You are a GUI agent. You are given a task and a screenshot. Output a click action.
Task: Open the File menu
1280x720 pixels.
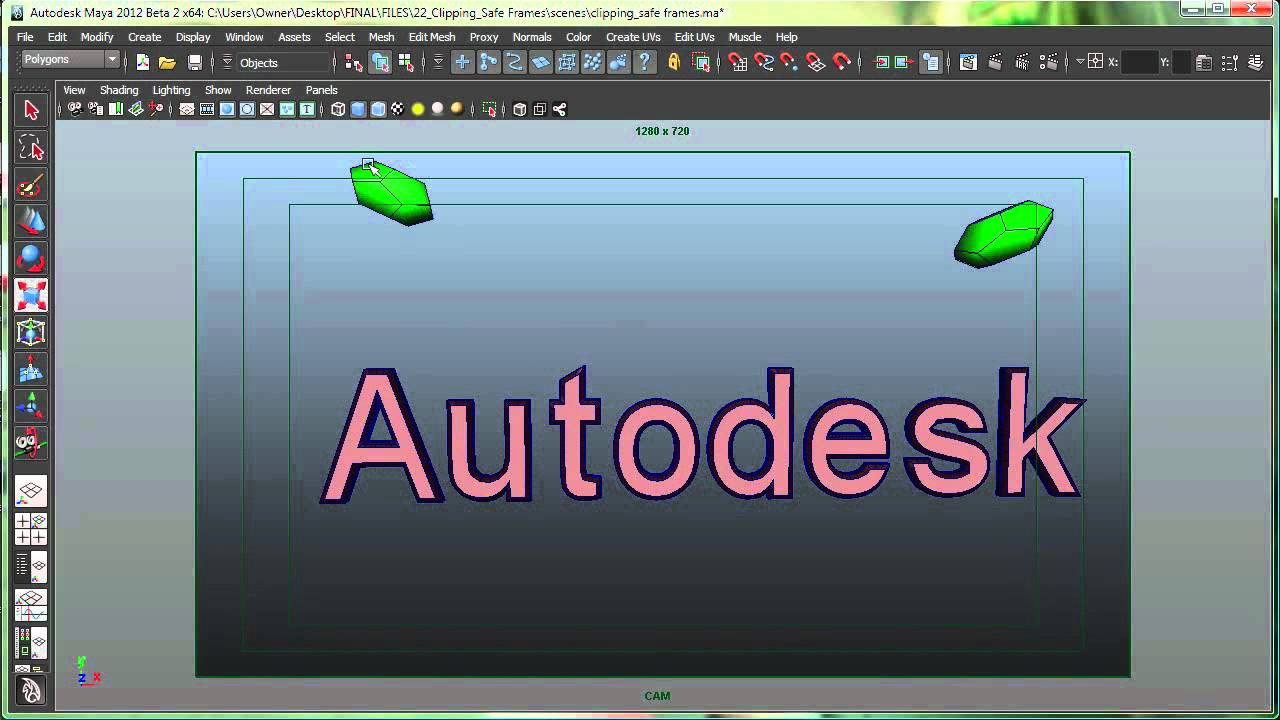click(25, 37)
